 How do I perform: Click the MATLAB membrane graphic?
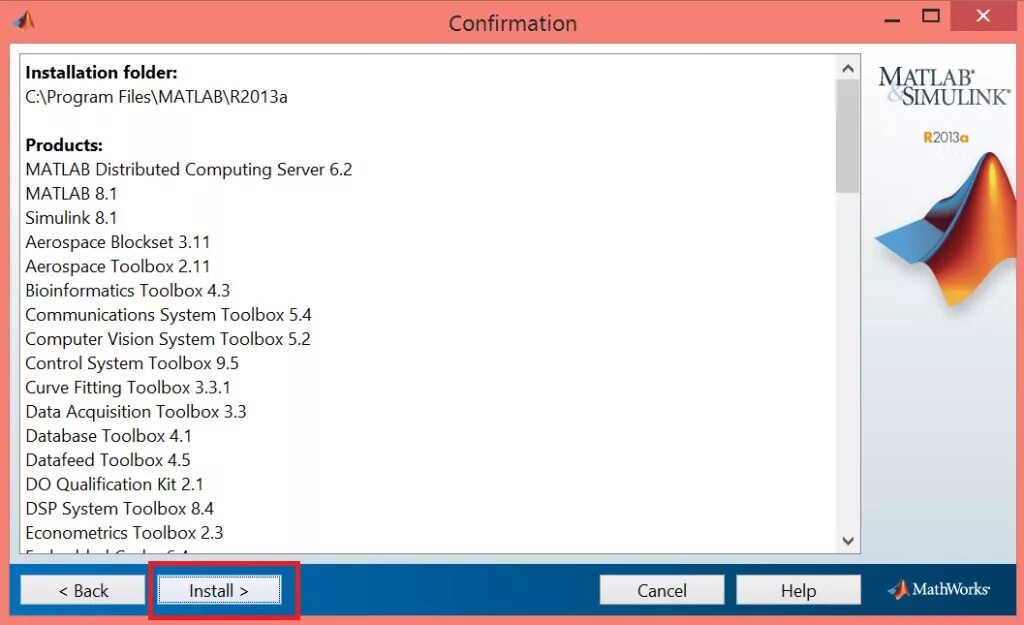tap(946, 229)
